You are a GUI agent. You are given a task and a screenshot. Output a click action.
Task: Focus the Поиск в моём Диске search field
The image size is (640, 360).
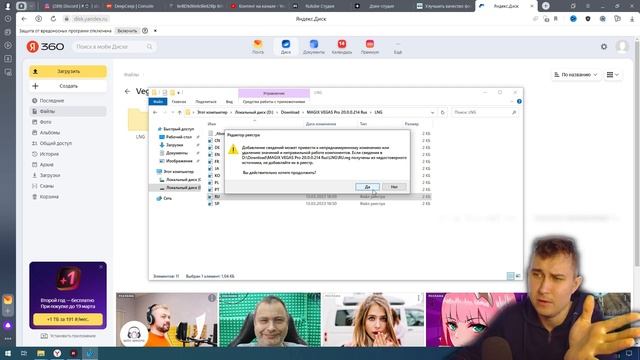click(114, 47)
